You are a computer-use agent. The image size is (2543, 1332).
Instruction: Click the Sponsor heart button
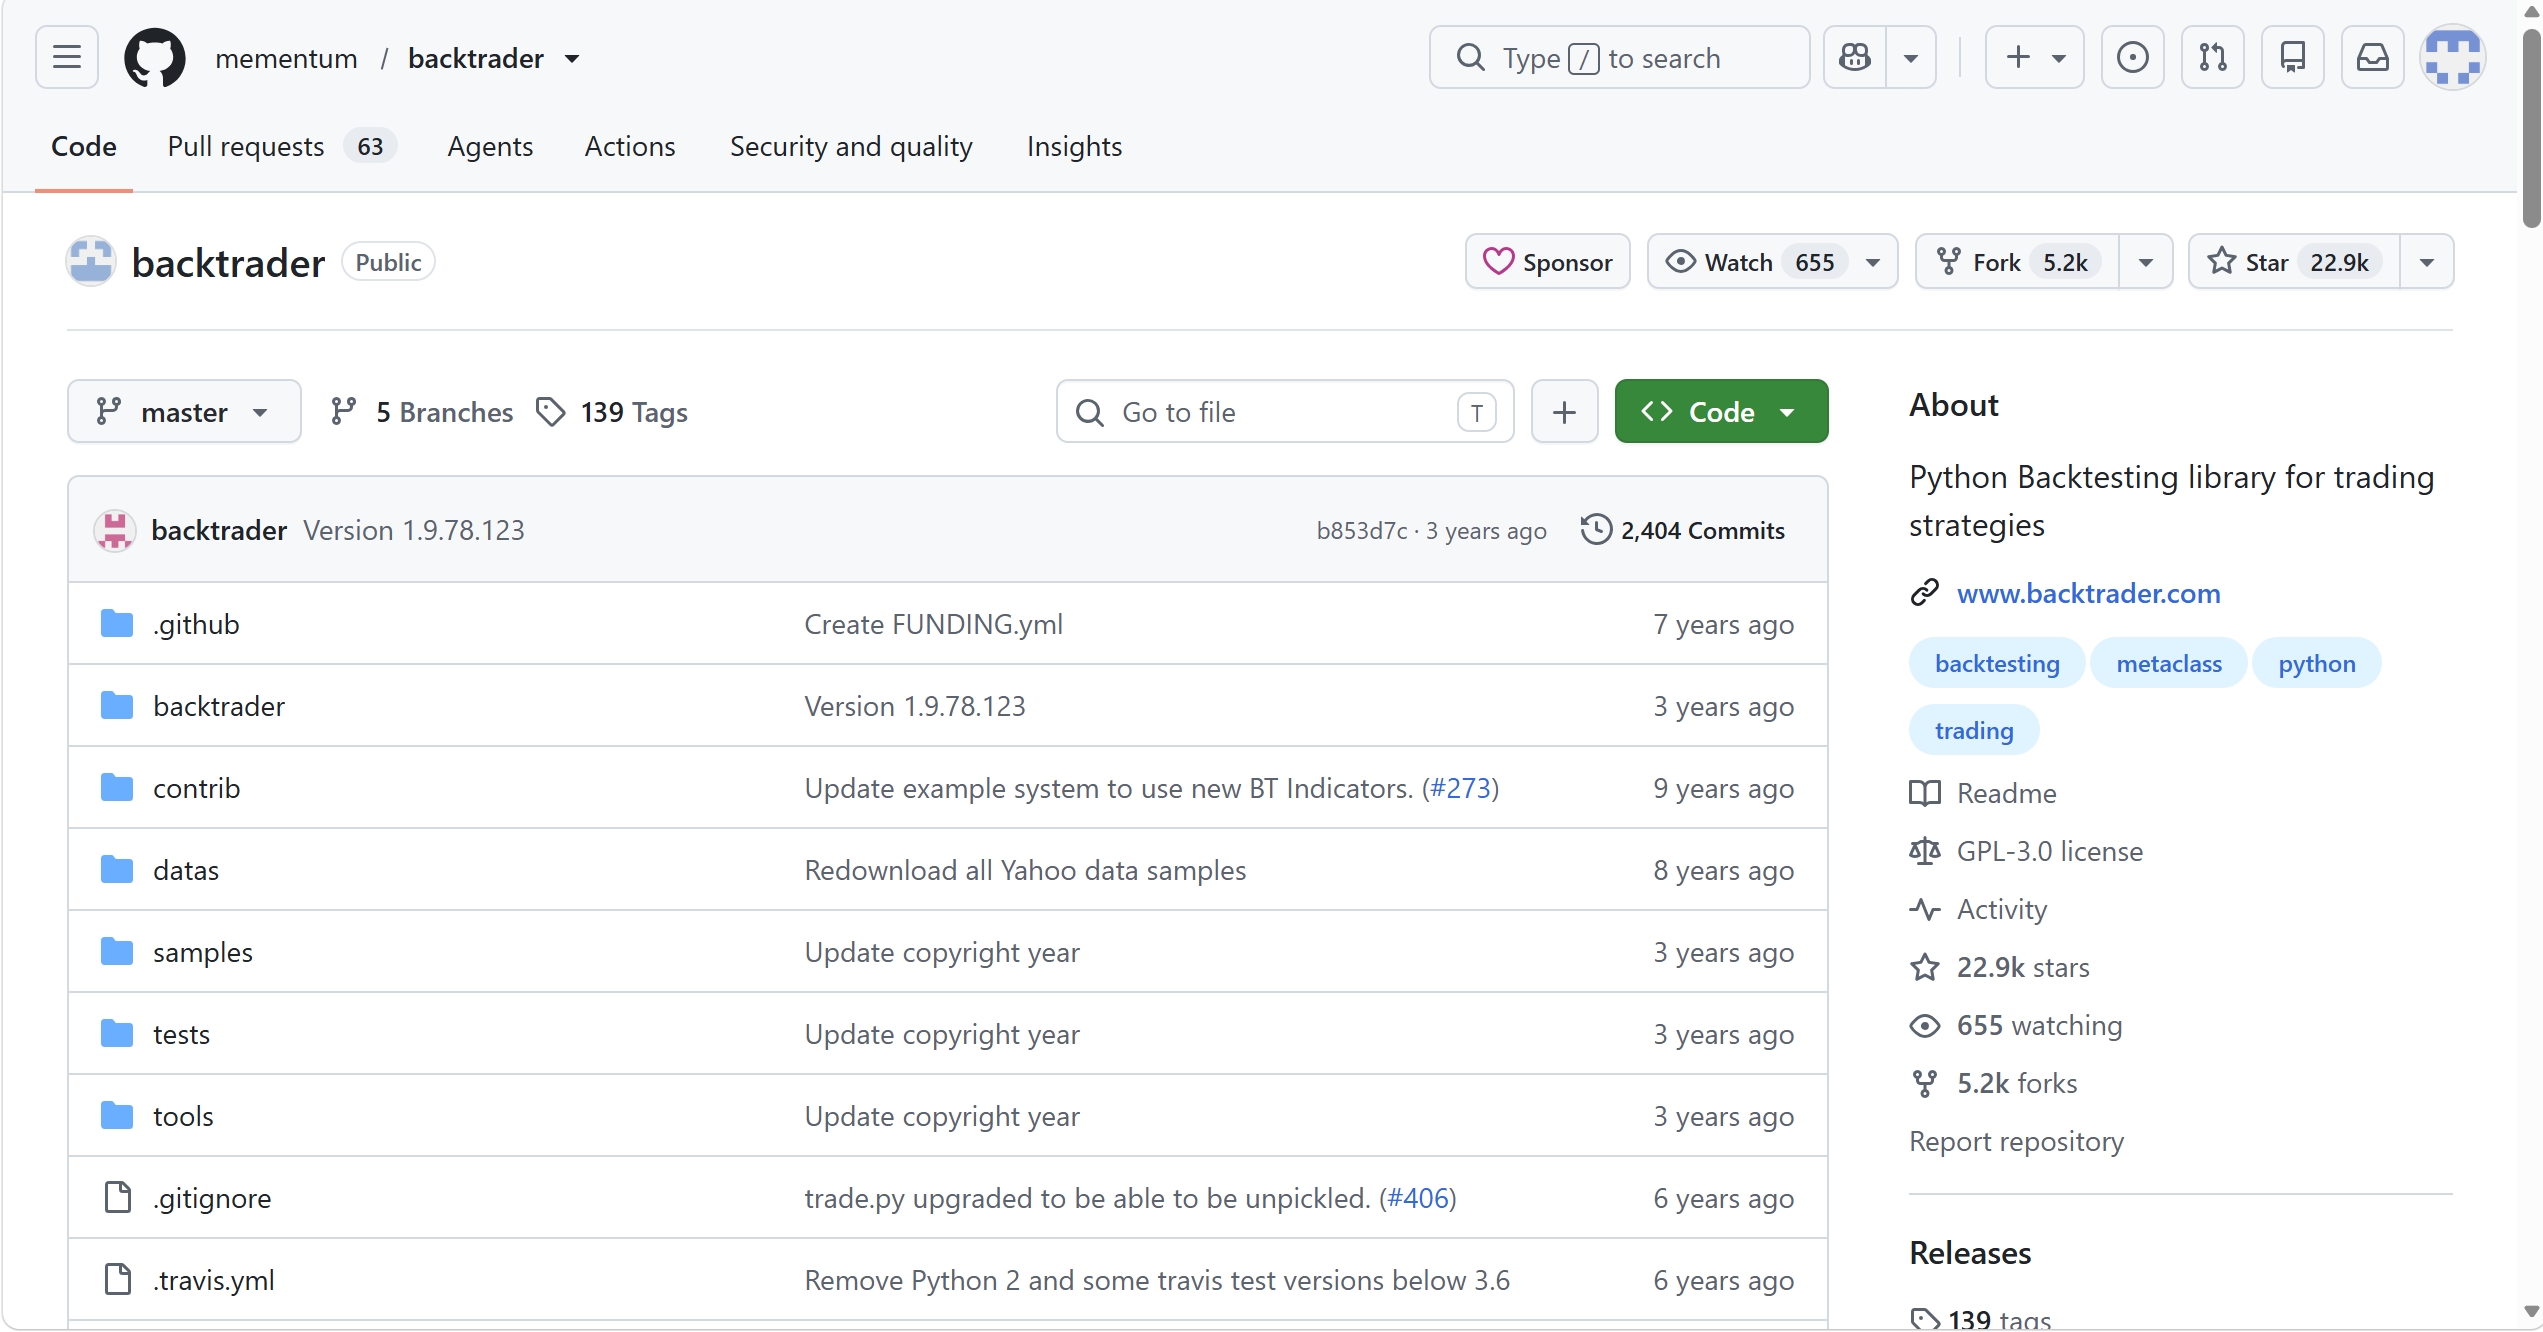[1547, 262]
